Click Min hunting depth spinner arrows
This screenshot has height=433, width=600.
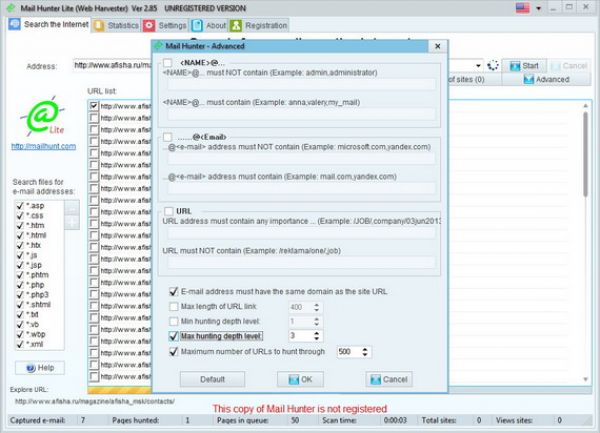(316, 322)
